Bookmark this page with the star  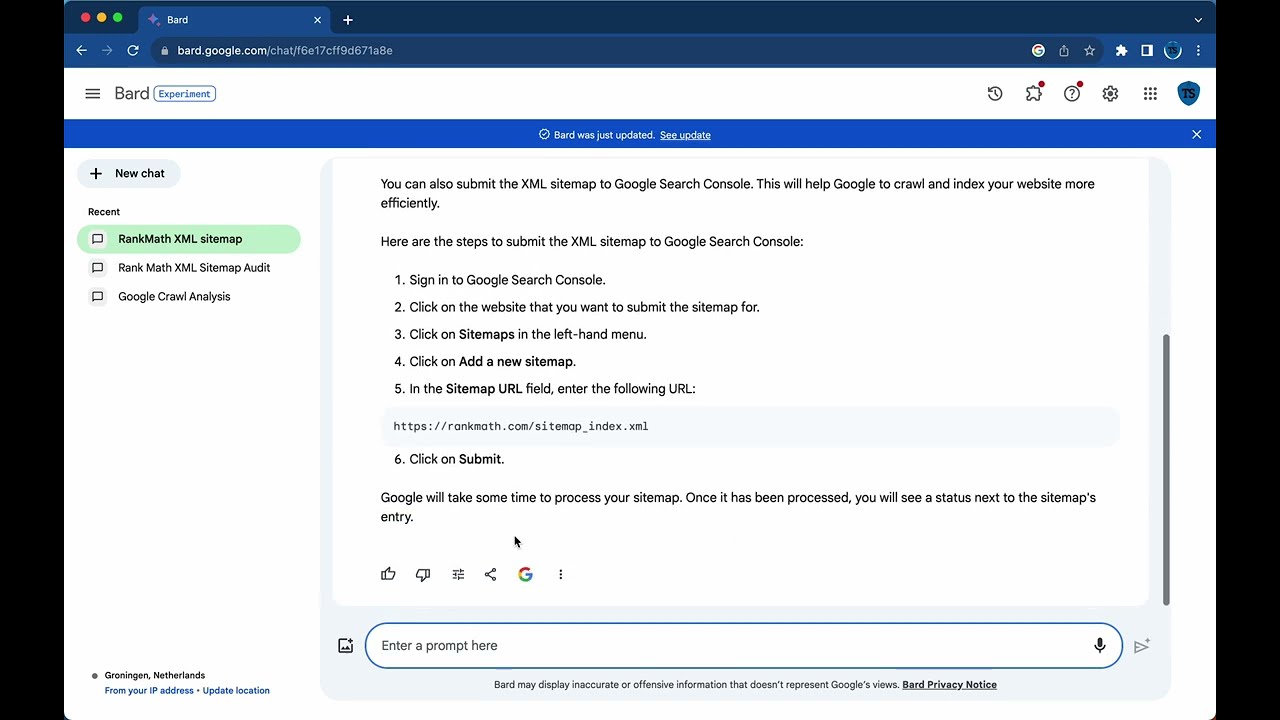click(x=1090, y=50)
